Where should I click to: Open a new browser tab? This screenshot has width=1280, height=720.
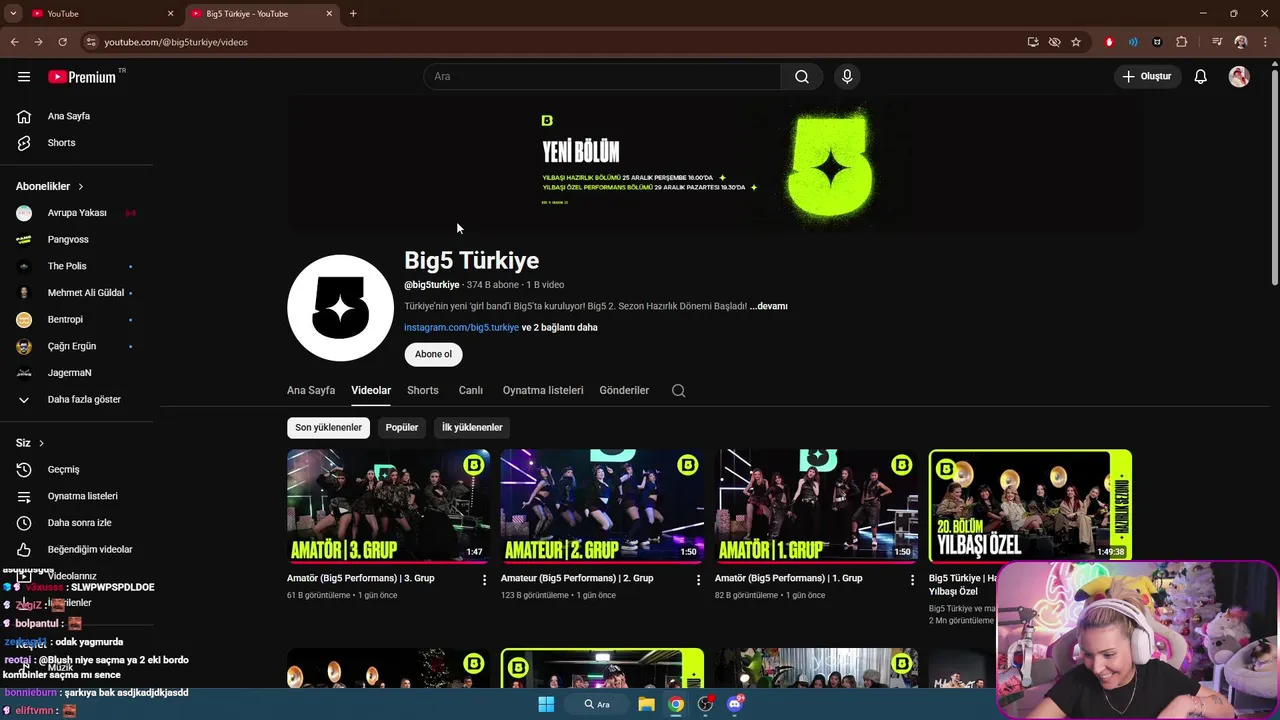tap(353, 13)
